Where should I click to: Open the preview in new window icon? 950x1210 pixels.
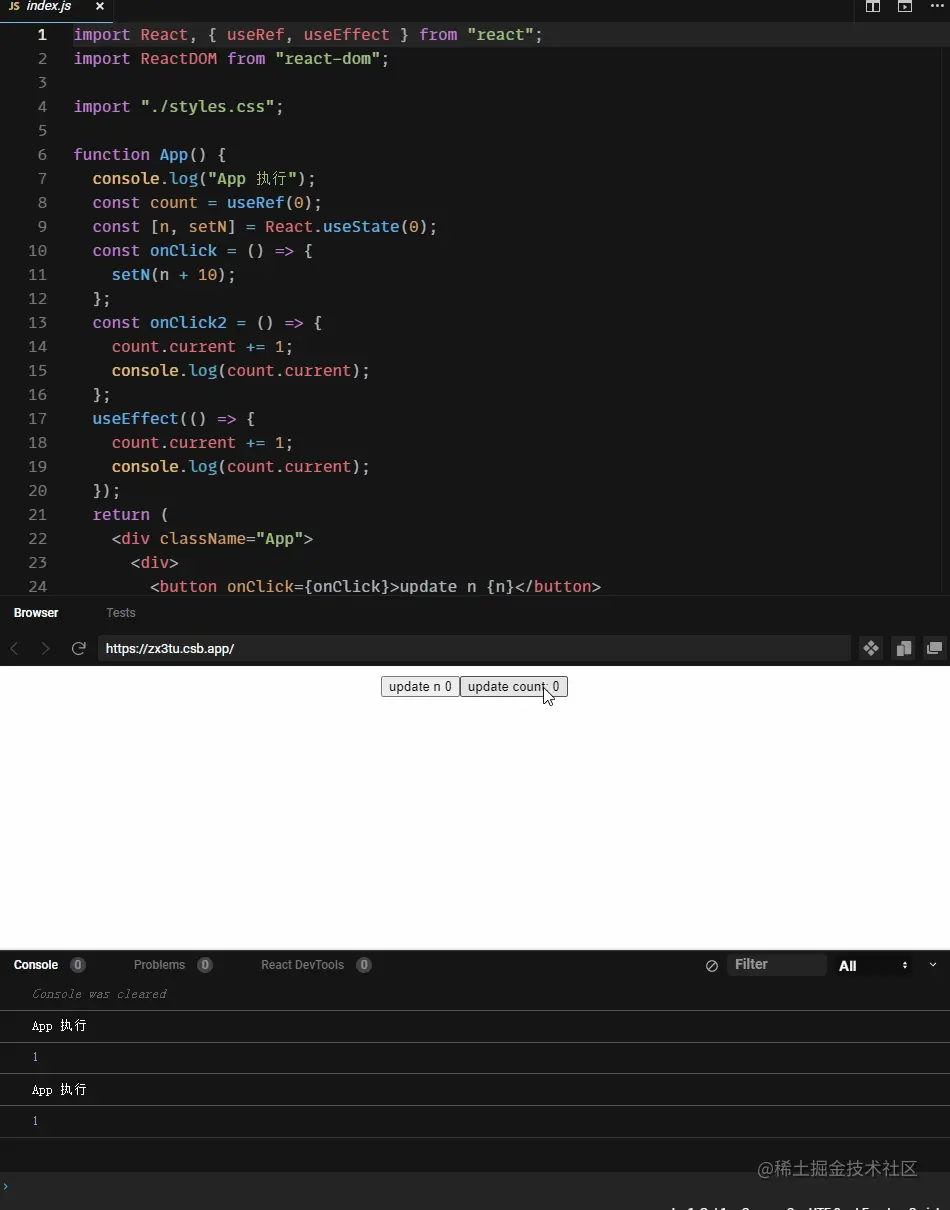905,7
